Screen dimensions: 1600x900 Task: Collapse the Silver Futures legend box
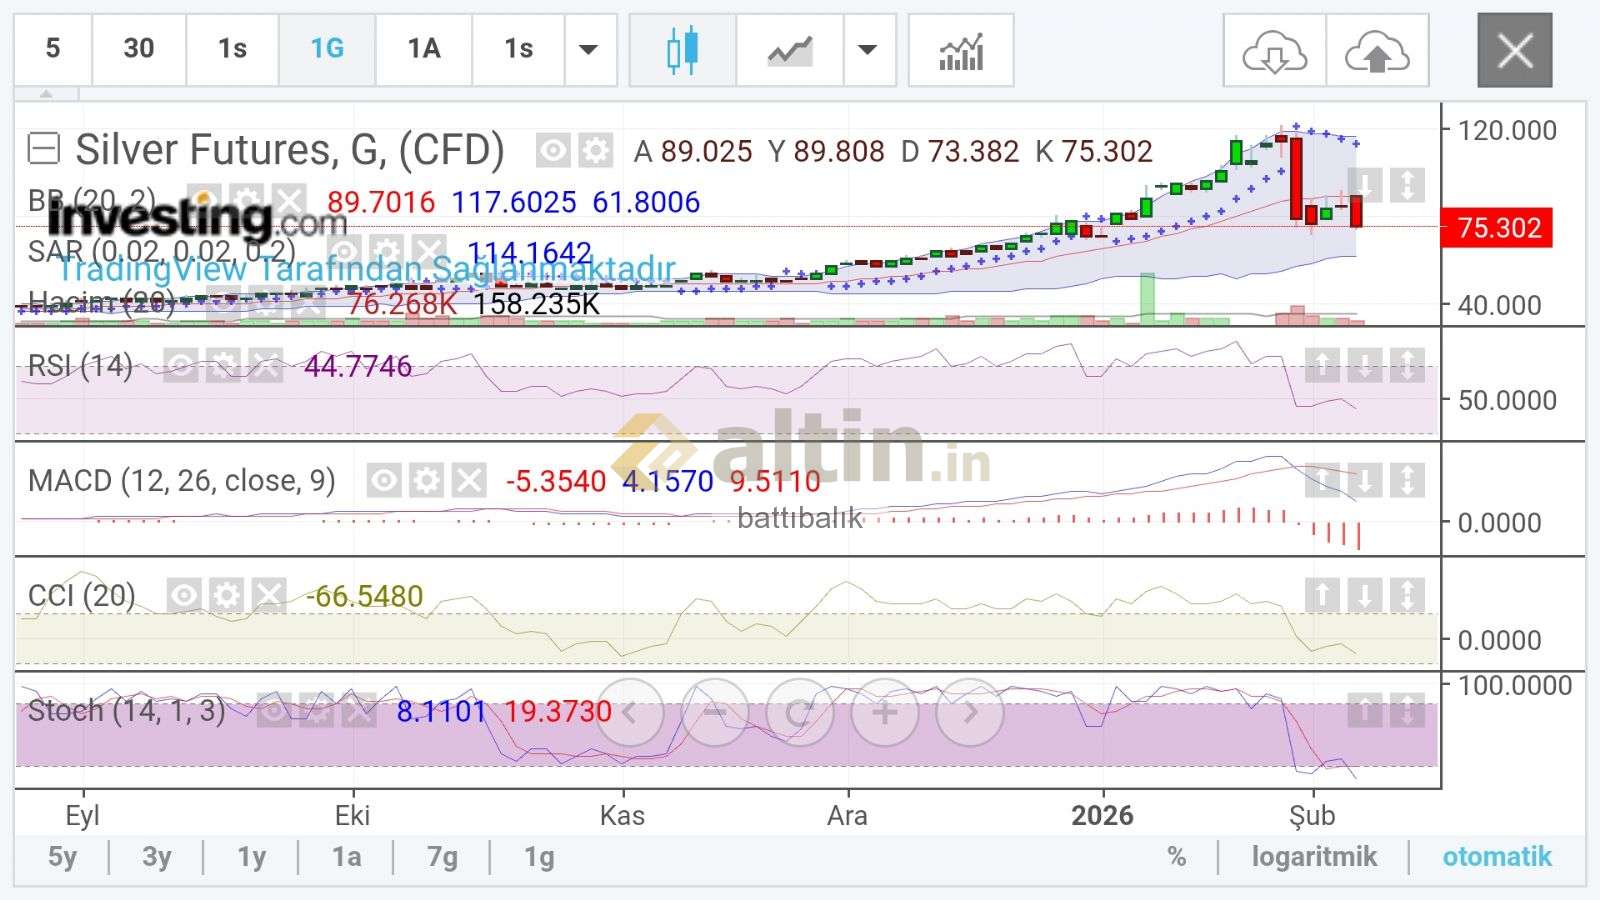pyautogui.click(x=43, y=150)
